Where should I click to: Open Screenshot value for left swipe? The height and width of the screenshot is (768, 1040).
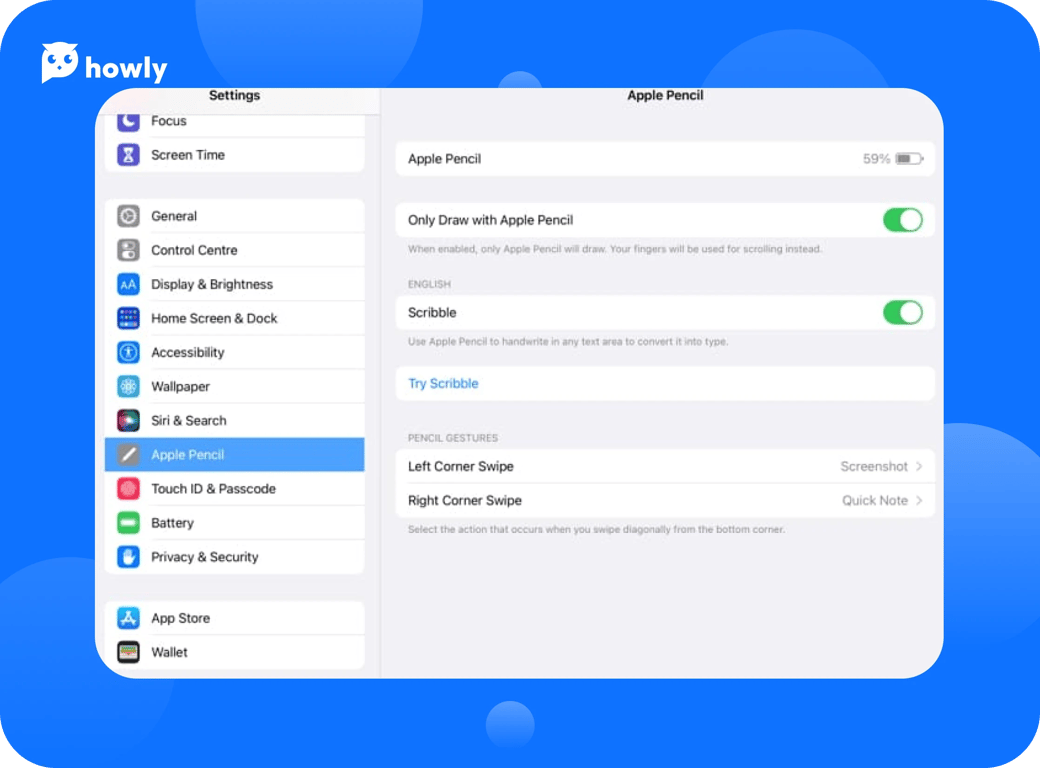(873, 467)
